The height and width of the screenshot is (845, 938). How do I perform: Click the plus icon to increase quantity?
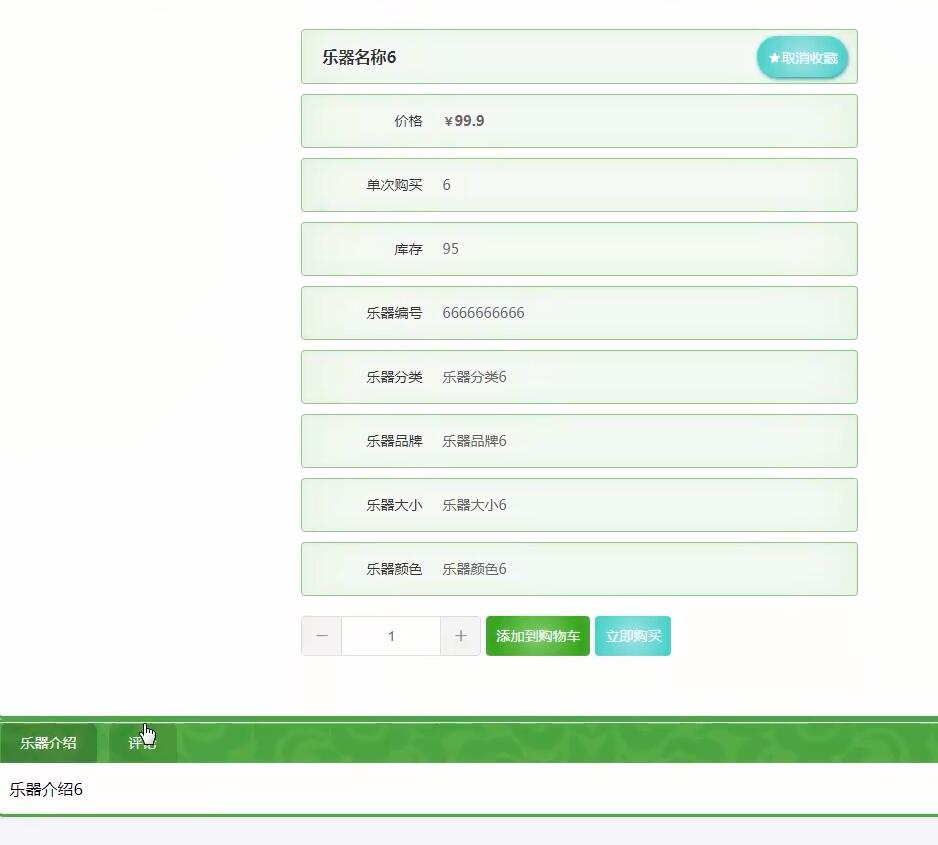pos(460,635)
